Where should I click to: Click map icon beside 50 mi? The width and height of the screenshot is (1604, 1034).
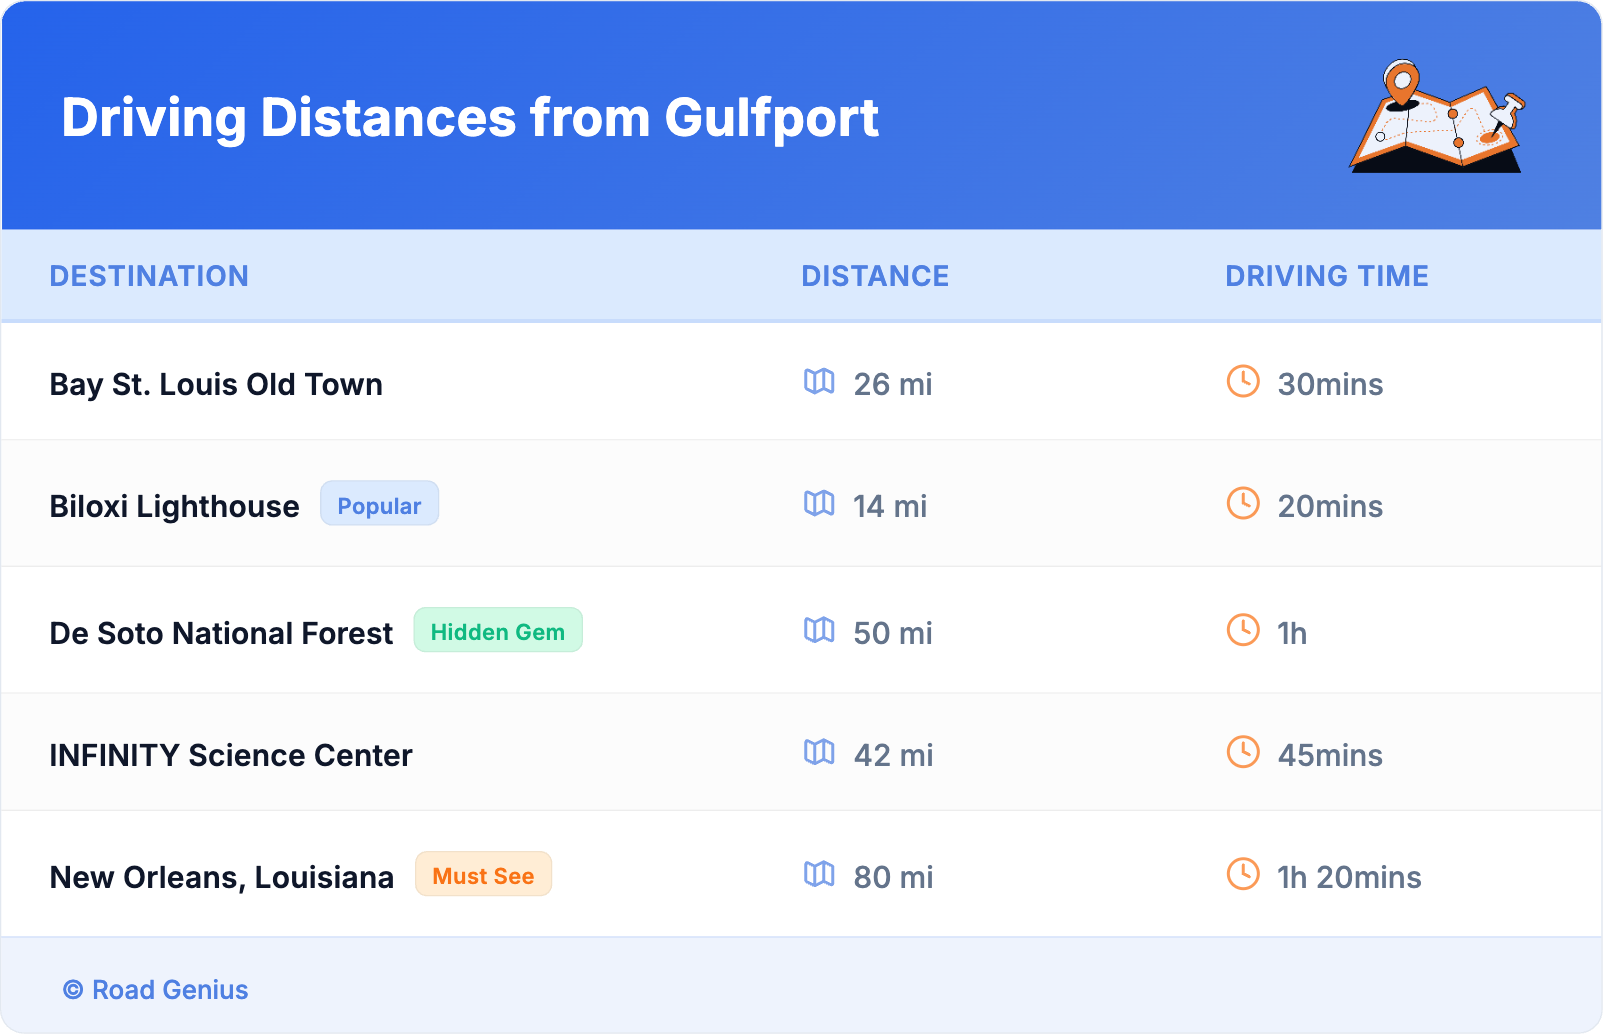[819, 630]
